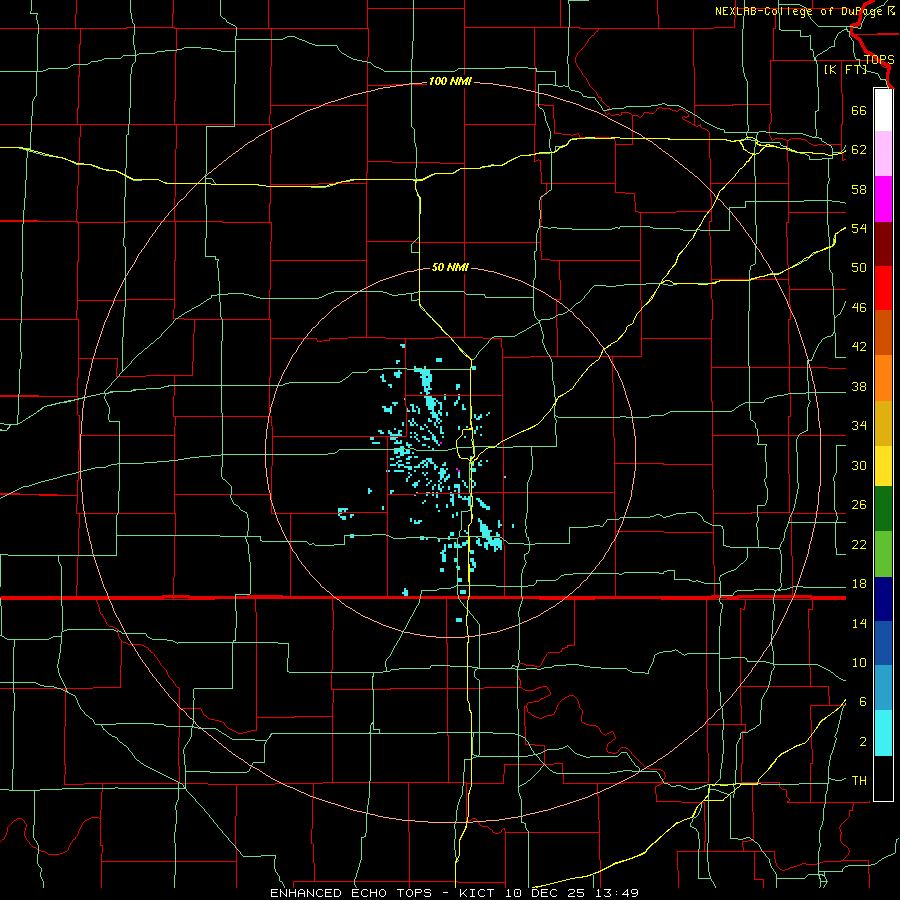Click the magenta color scale segment
Image resolution: width=900 pixels, height=900 pixels.
[x=883, y=199]
